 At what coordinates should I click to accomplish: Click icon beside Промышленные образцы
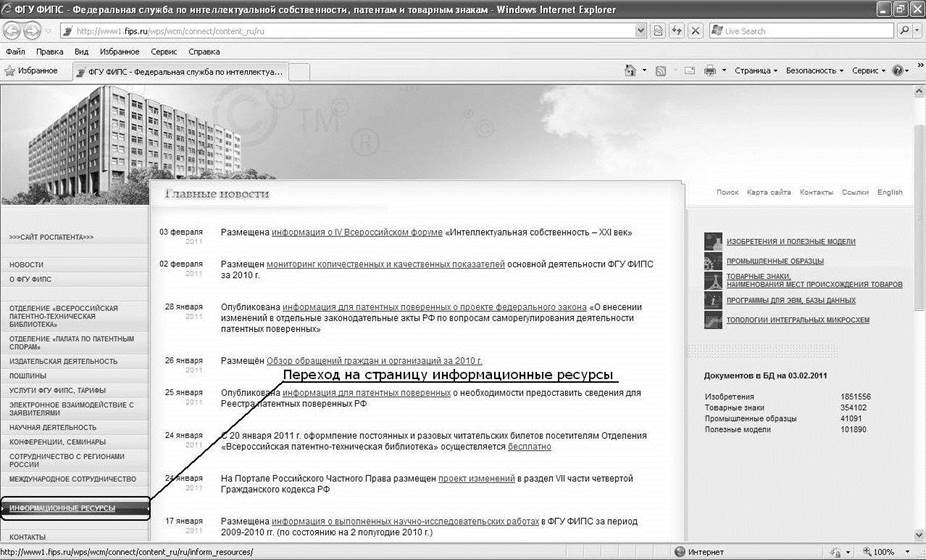coord(713,261)
